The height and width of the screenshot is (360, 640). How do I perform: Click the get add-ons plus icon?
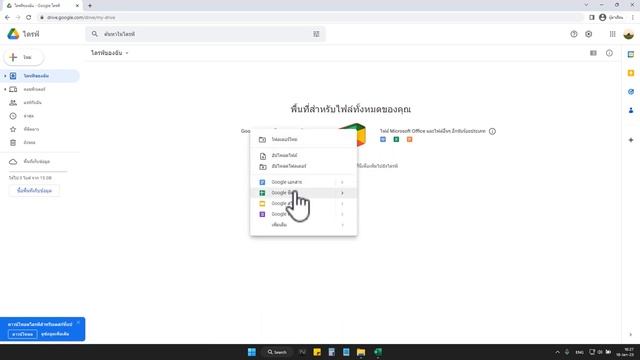click(x=631, y=140)
